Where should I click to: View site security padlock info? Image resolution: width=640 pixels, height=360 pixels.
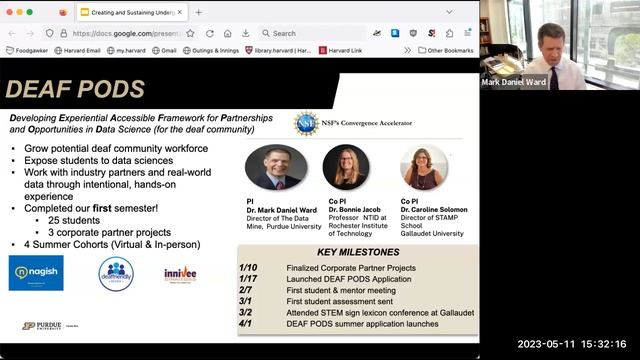click(64, 33)
